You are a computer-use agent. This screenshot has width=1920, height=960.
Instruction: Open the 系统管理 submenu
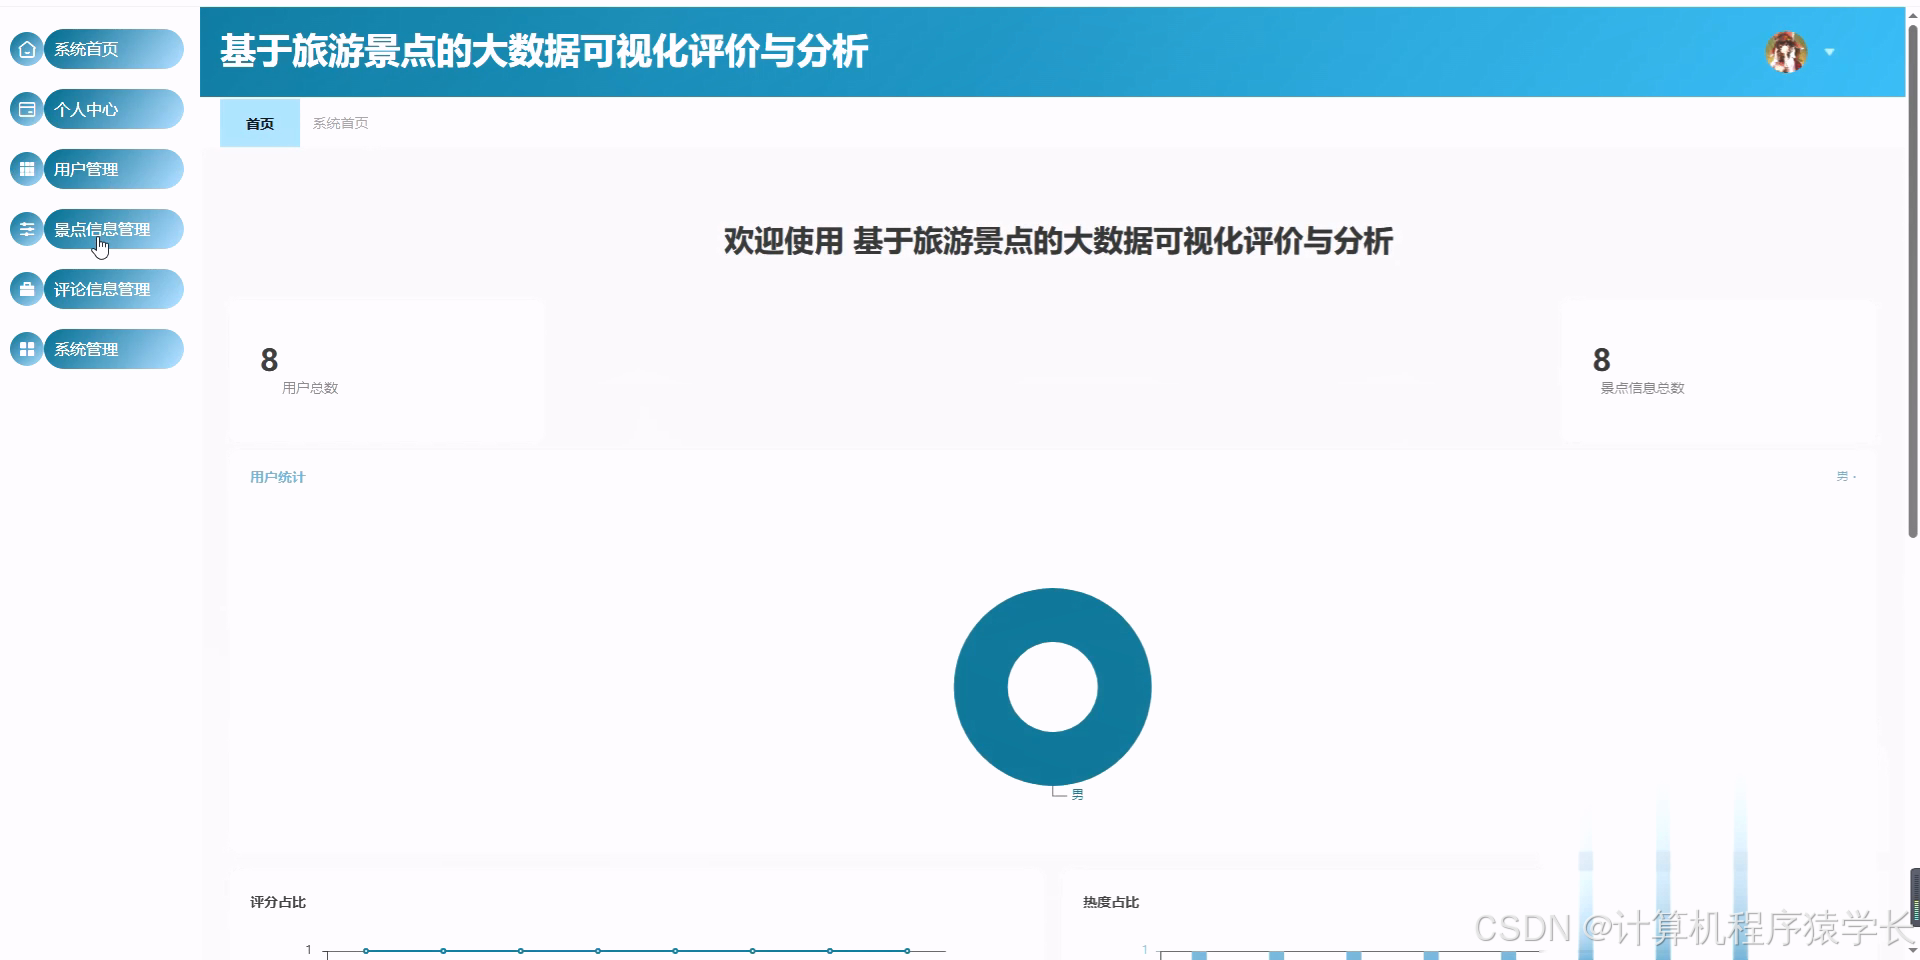coord(113,348)
